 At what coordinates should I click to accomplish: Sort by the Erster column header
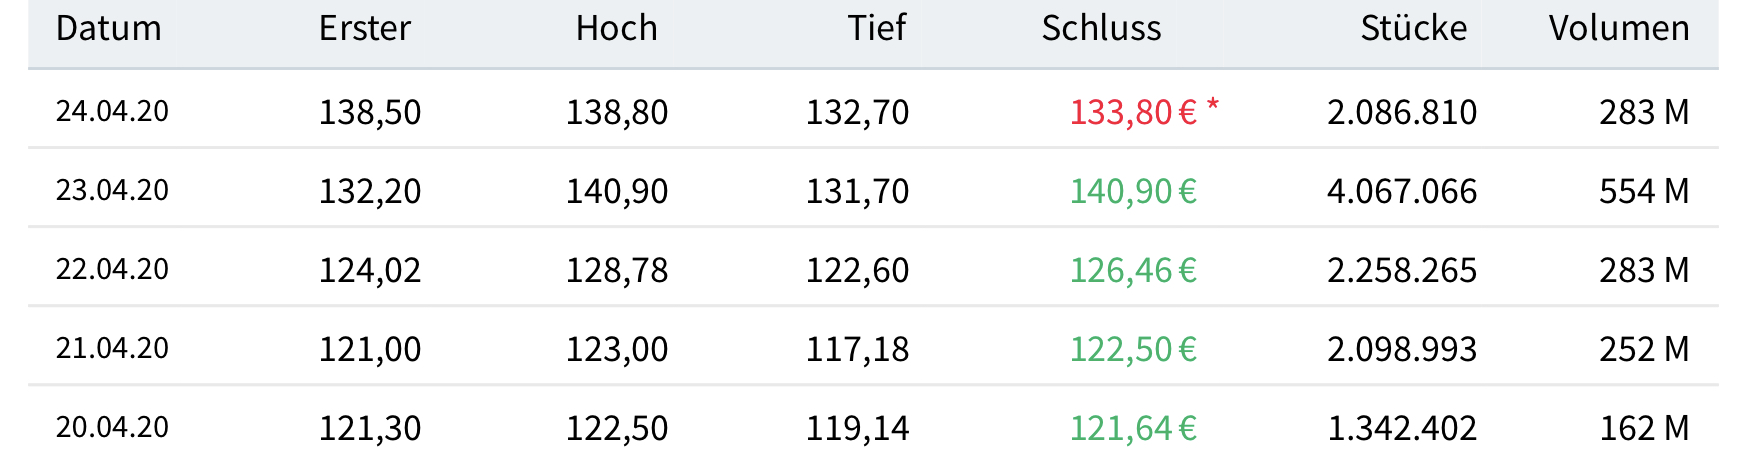pos(364,29)
